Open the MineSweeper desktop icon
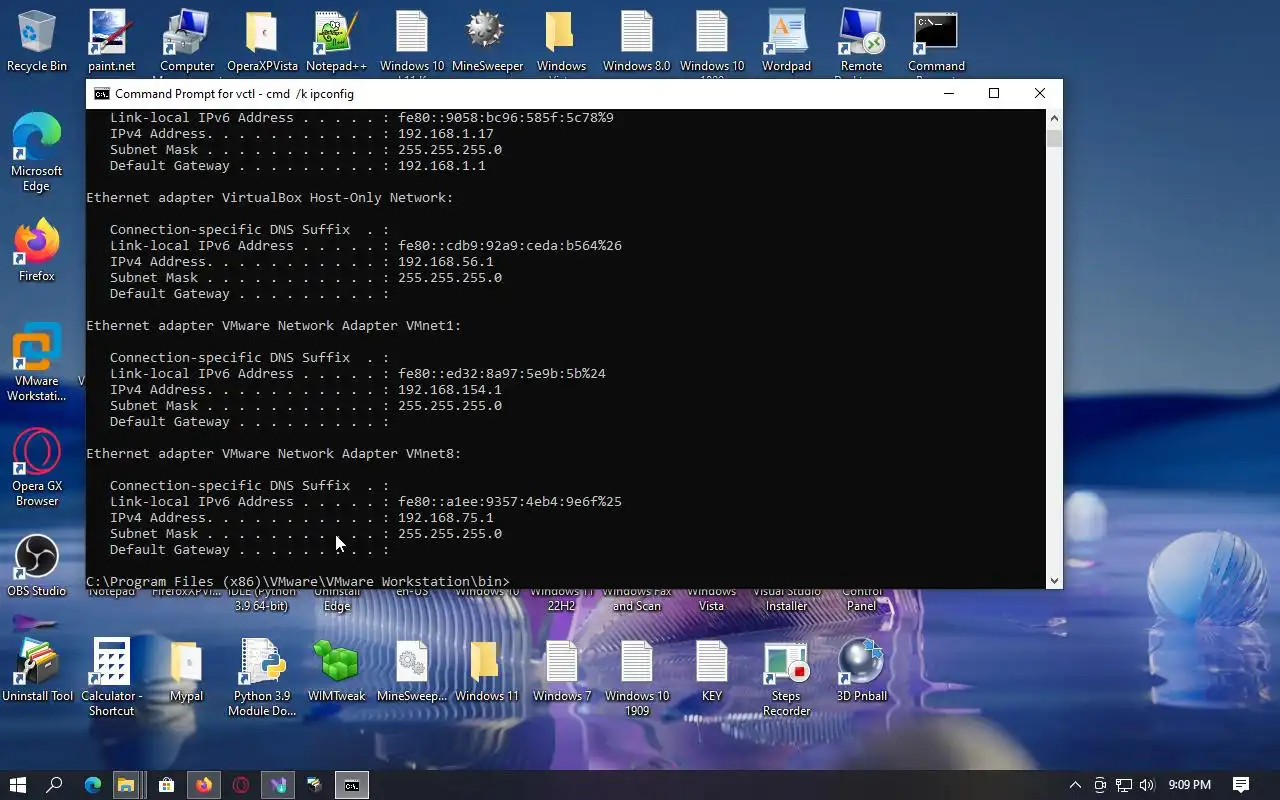 [487, 40]
